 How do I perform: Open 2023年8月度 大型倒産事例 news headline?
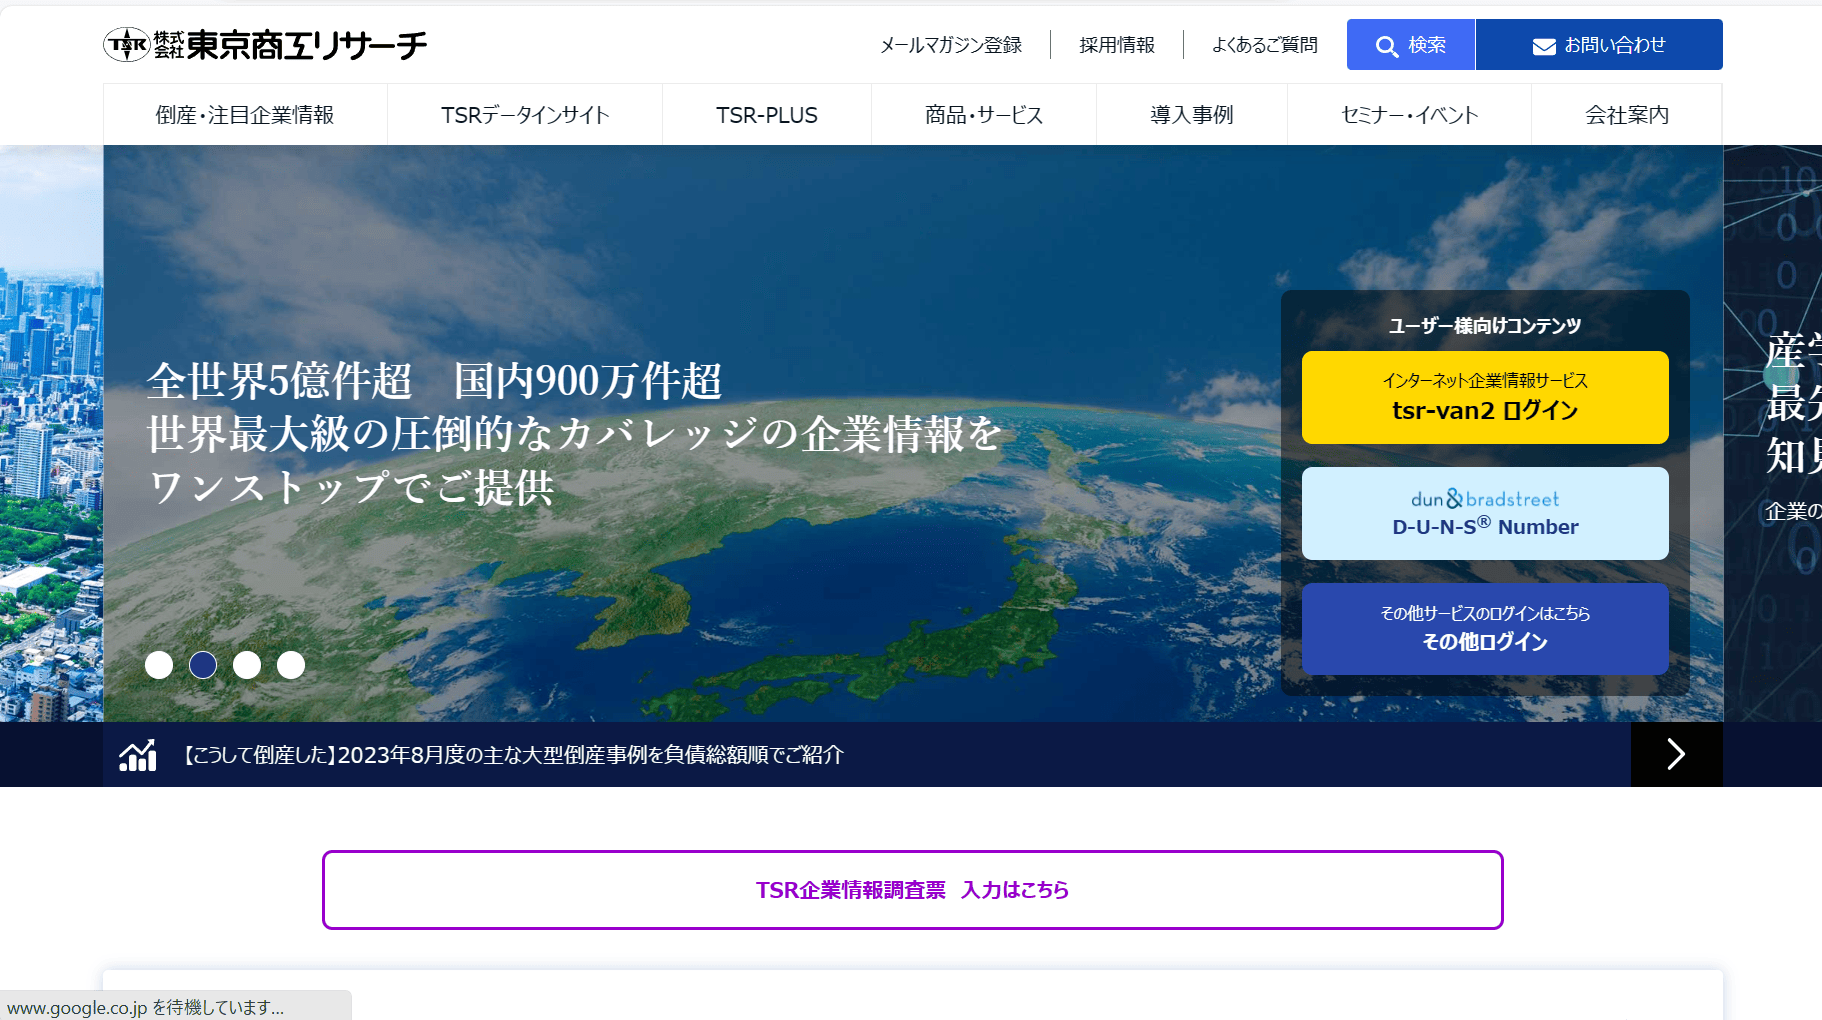(x=514, y=755)
